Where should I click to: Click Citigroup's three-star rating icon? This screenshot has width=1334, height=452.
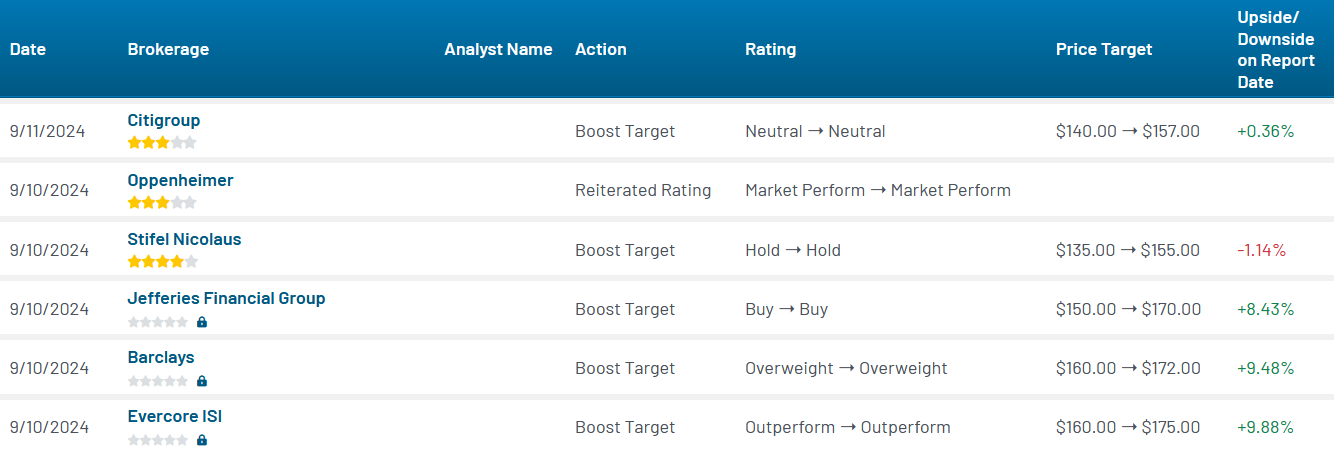[162, 143]
